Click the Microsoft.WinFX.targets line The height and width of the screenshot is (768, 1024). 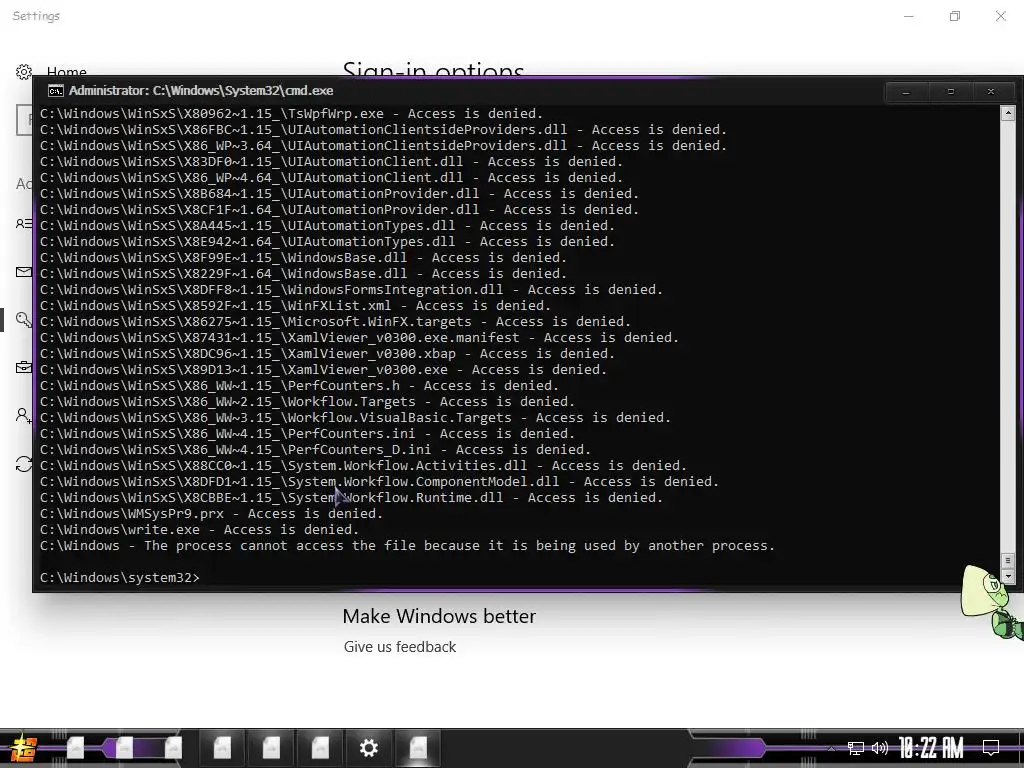click(335, 321)
